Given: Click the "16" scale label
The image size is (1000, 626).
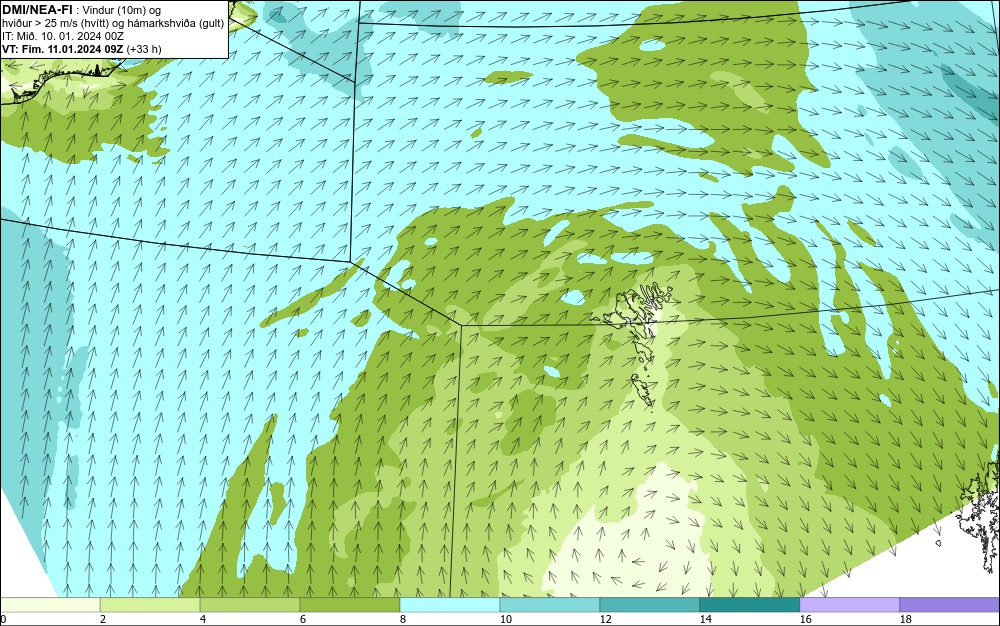Looking at the screenshot, I should pos(805,619).
